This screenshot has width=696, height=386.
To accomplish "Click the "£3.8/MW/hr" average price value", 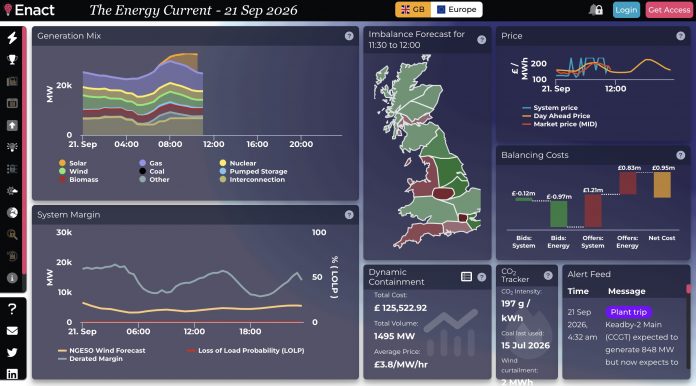I will [x=400, y=365].
